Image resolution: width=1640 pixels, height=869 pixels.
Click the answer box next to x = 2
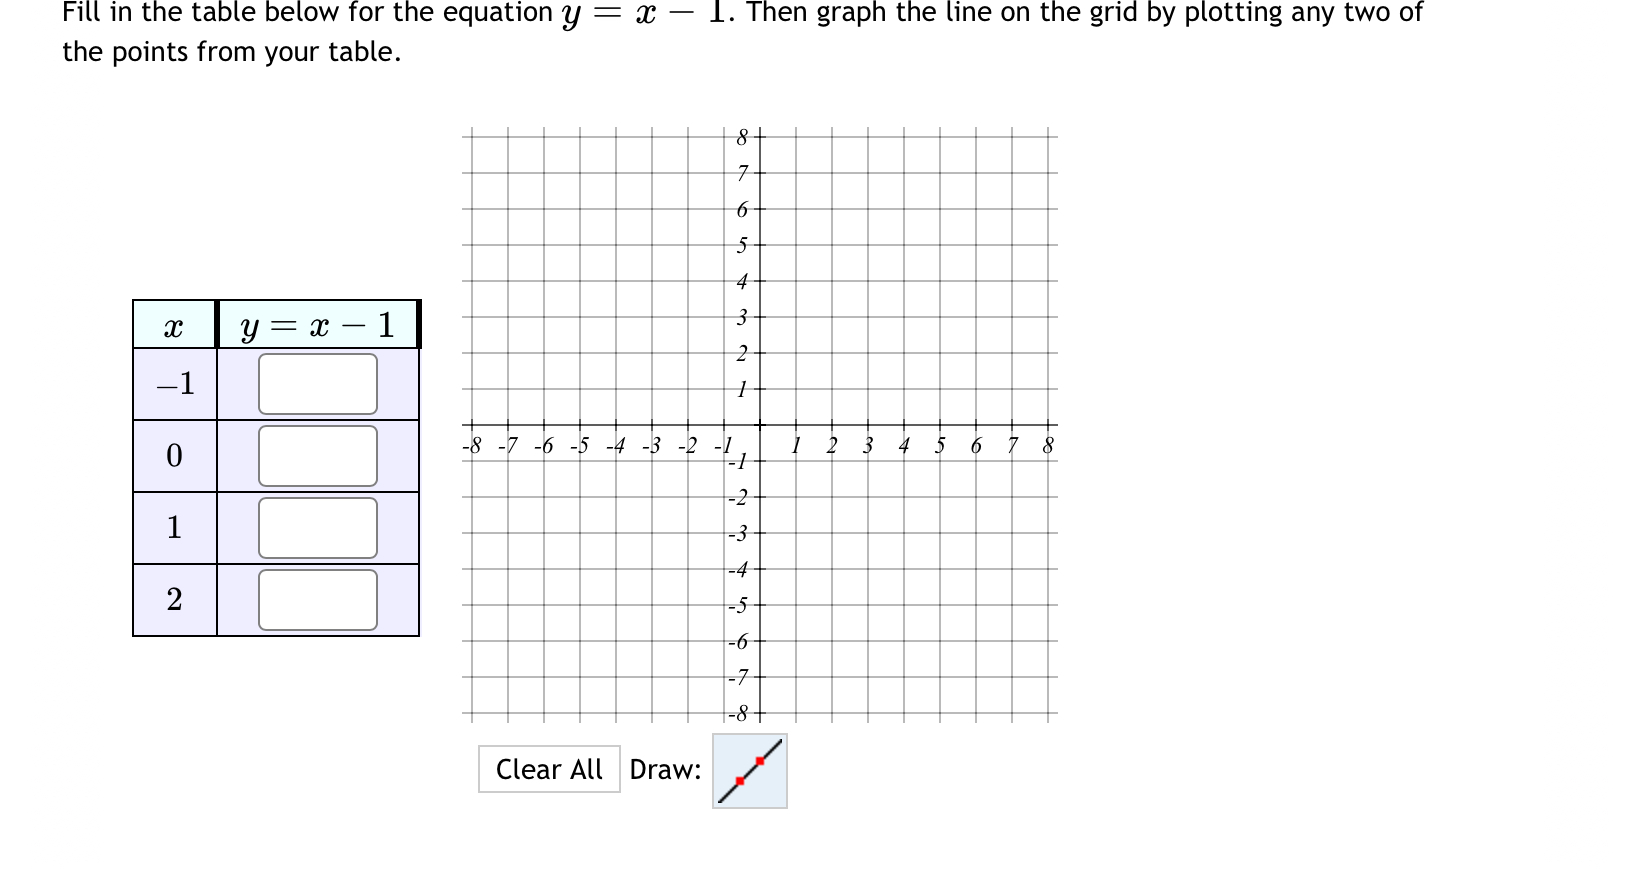(316, 597)
